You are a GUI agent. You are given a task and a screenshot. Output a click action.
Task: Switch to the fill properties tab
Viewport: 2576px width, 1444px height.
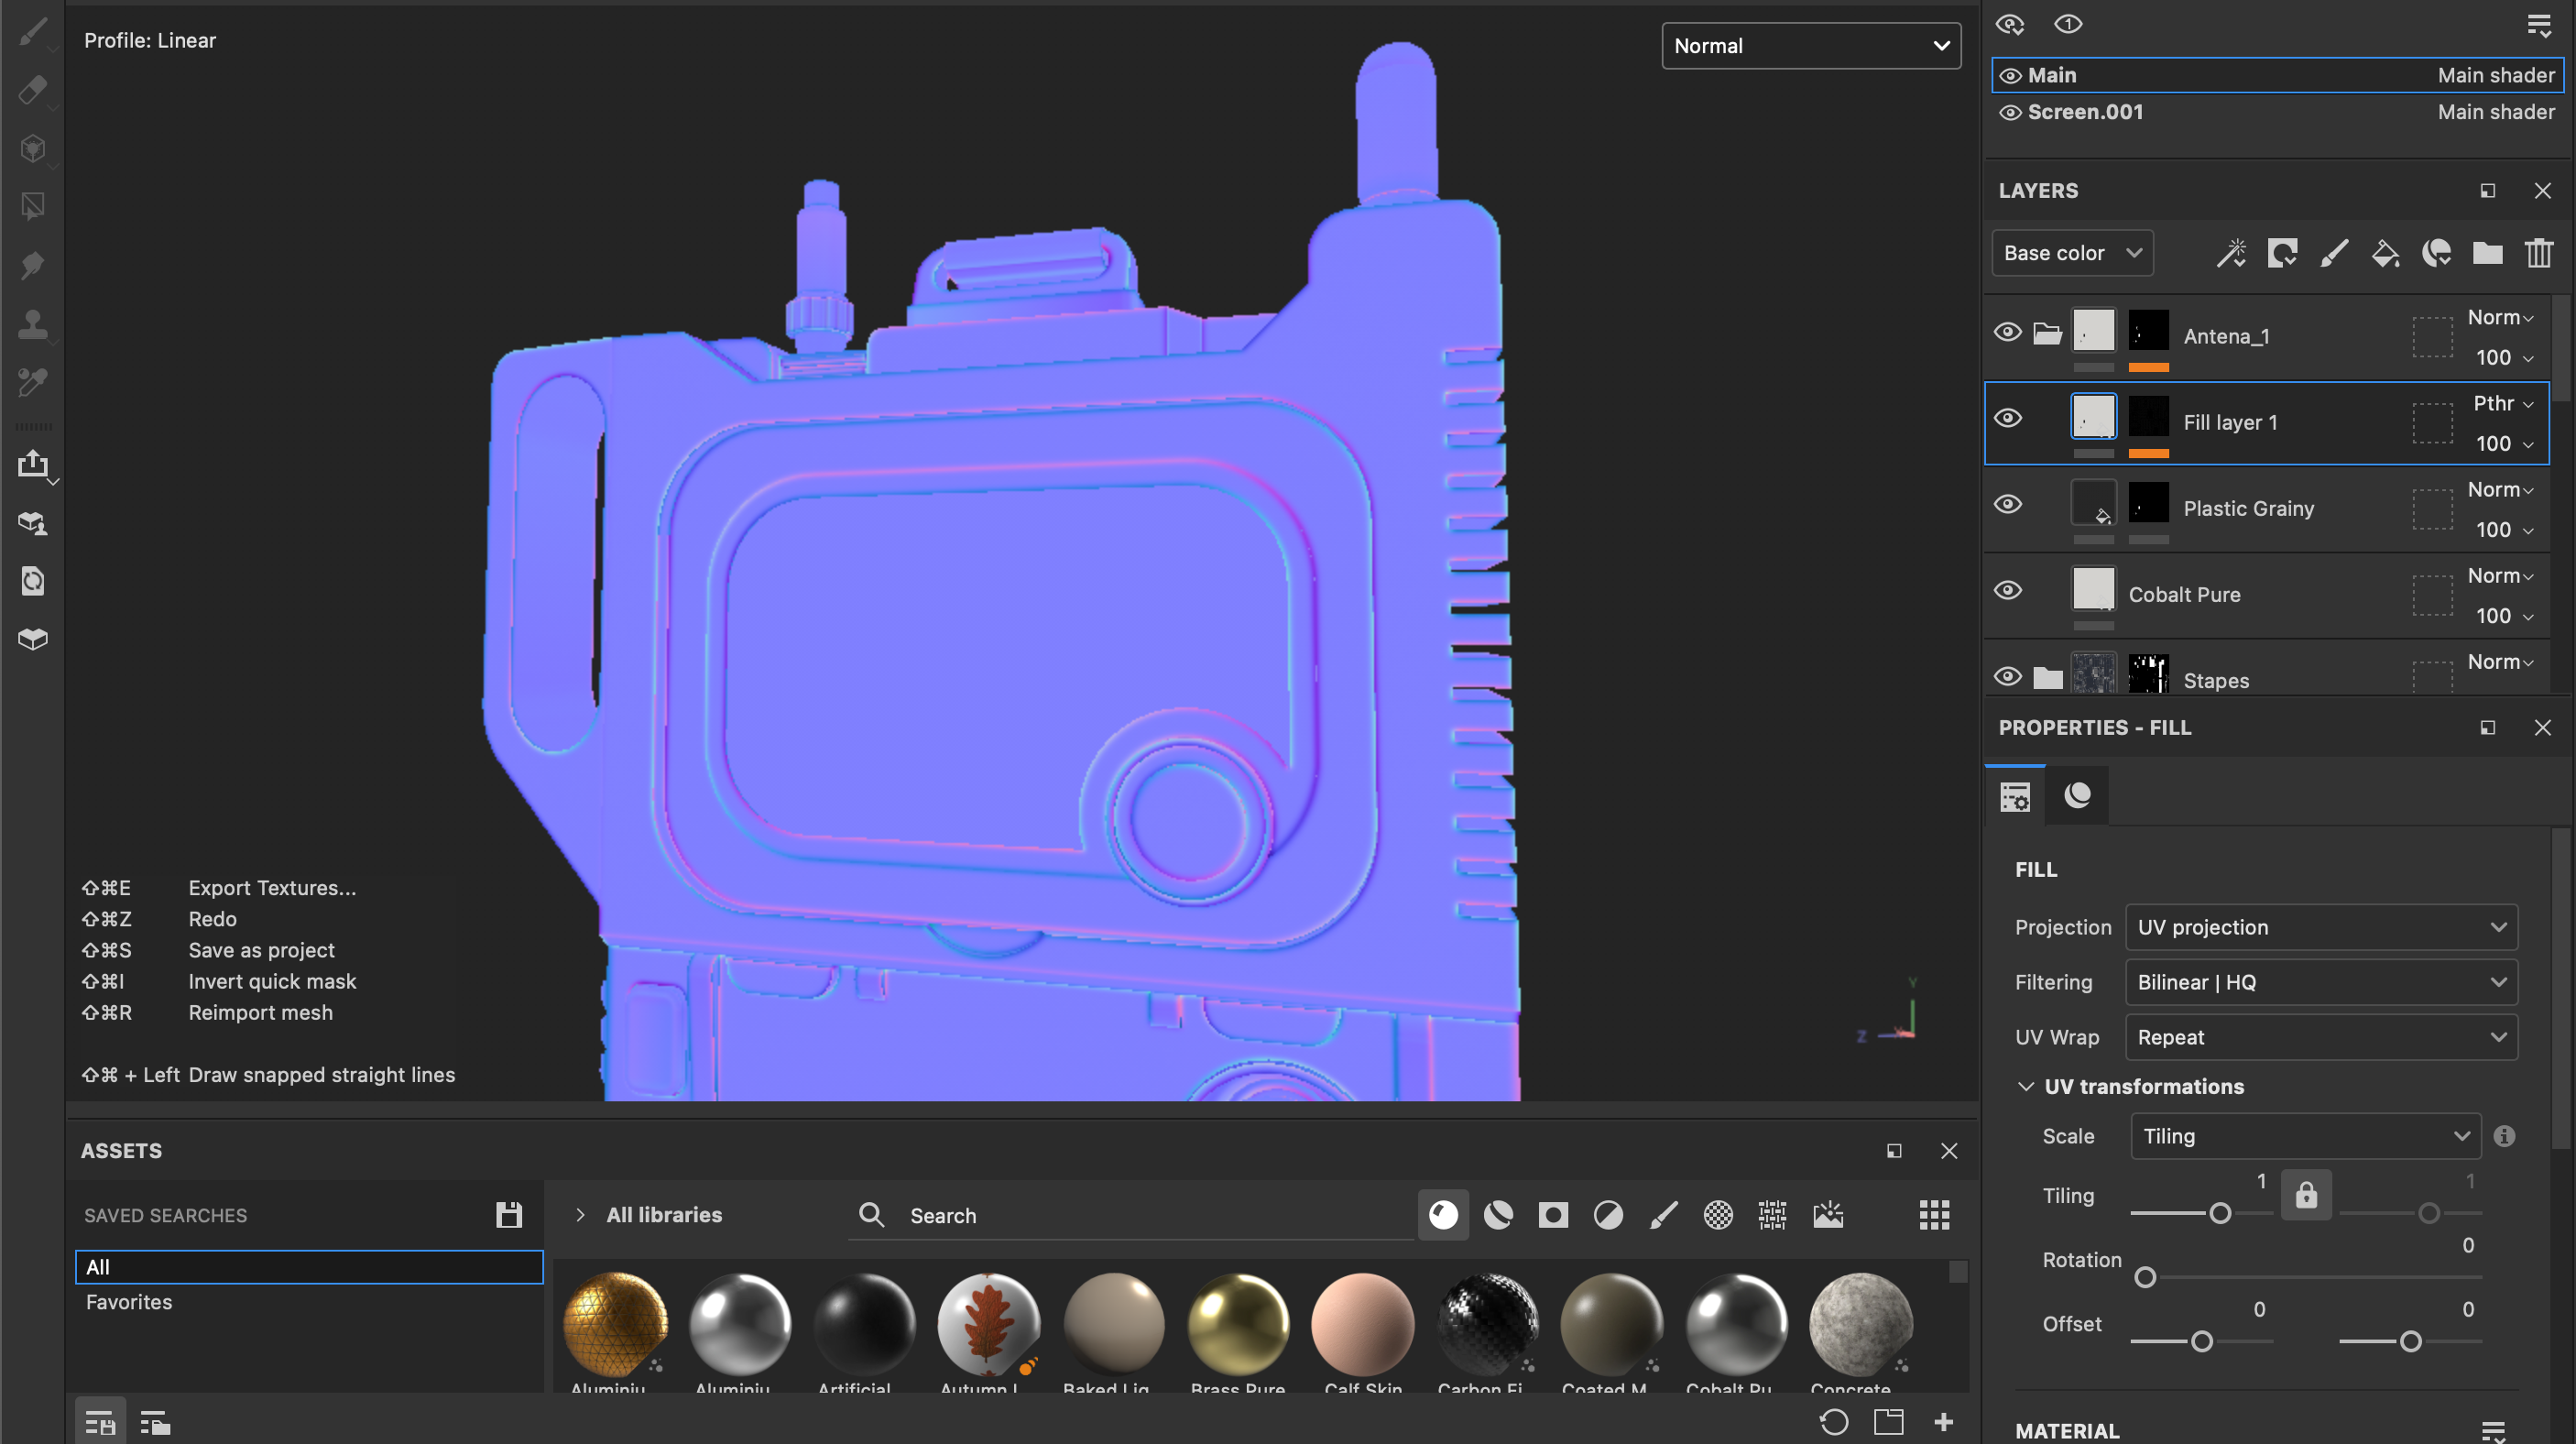(x=2015, y=796)
